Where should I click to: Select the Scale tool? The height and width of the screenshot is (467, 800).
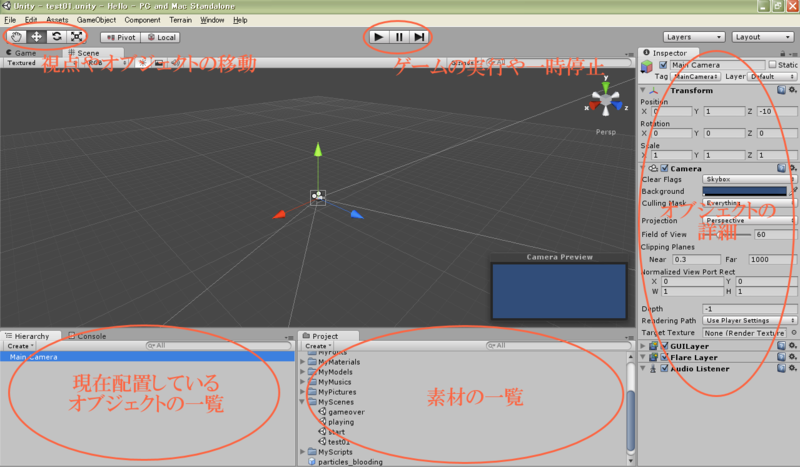tap(77, 37)
